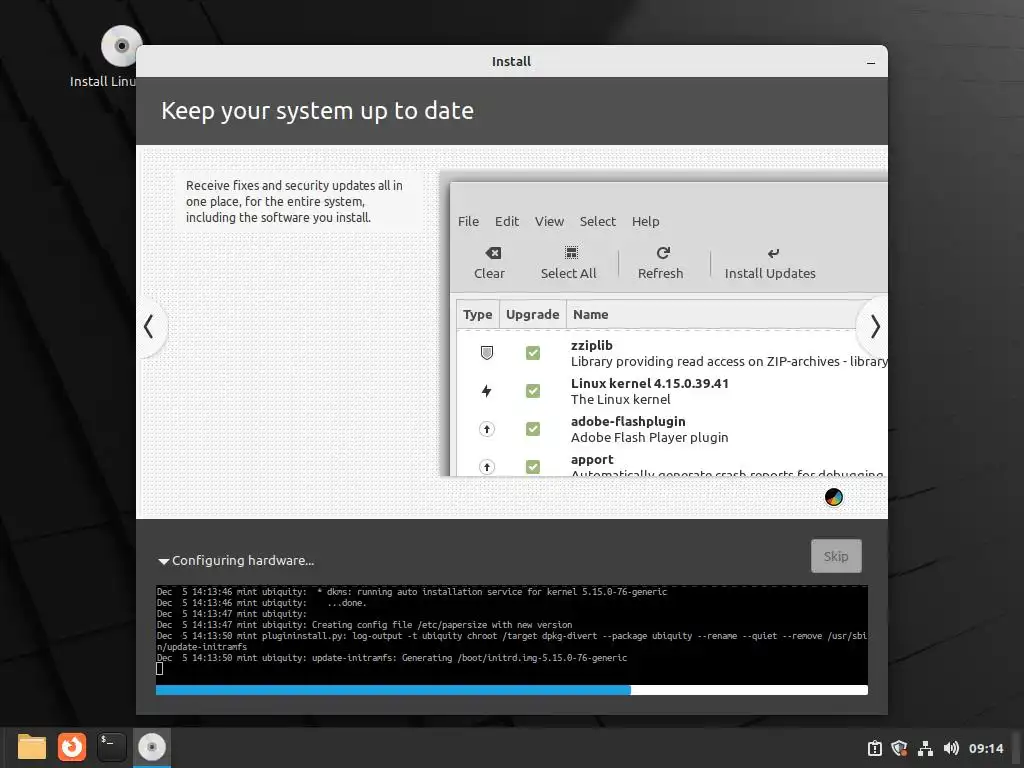Click the round colorful spinner icon
The image size is (1024, 768).
click(834, 498)
